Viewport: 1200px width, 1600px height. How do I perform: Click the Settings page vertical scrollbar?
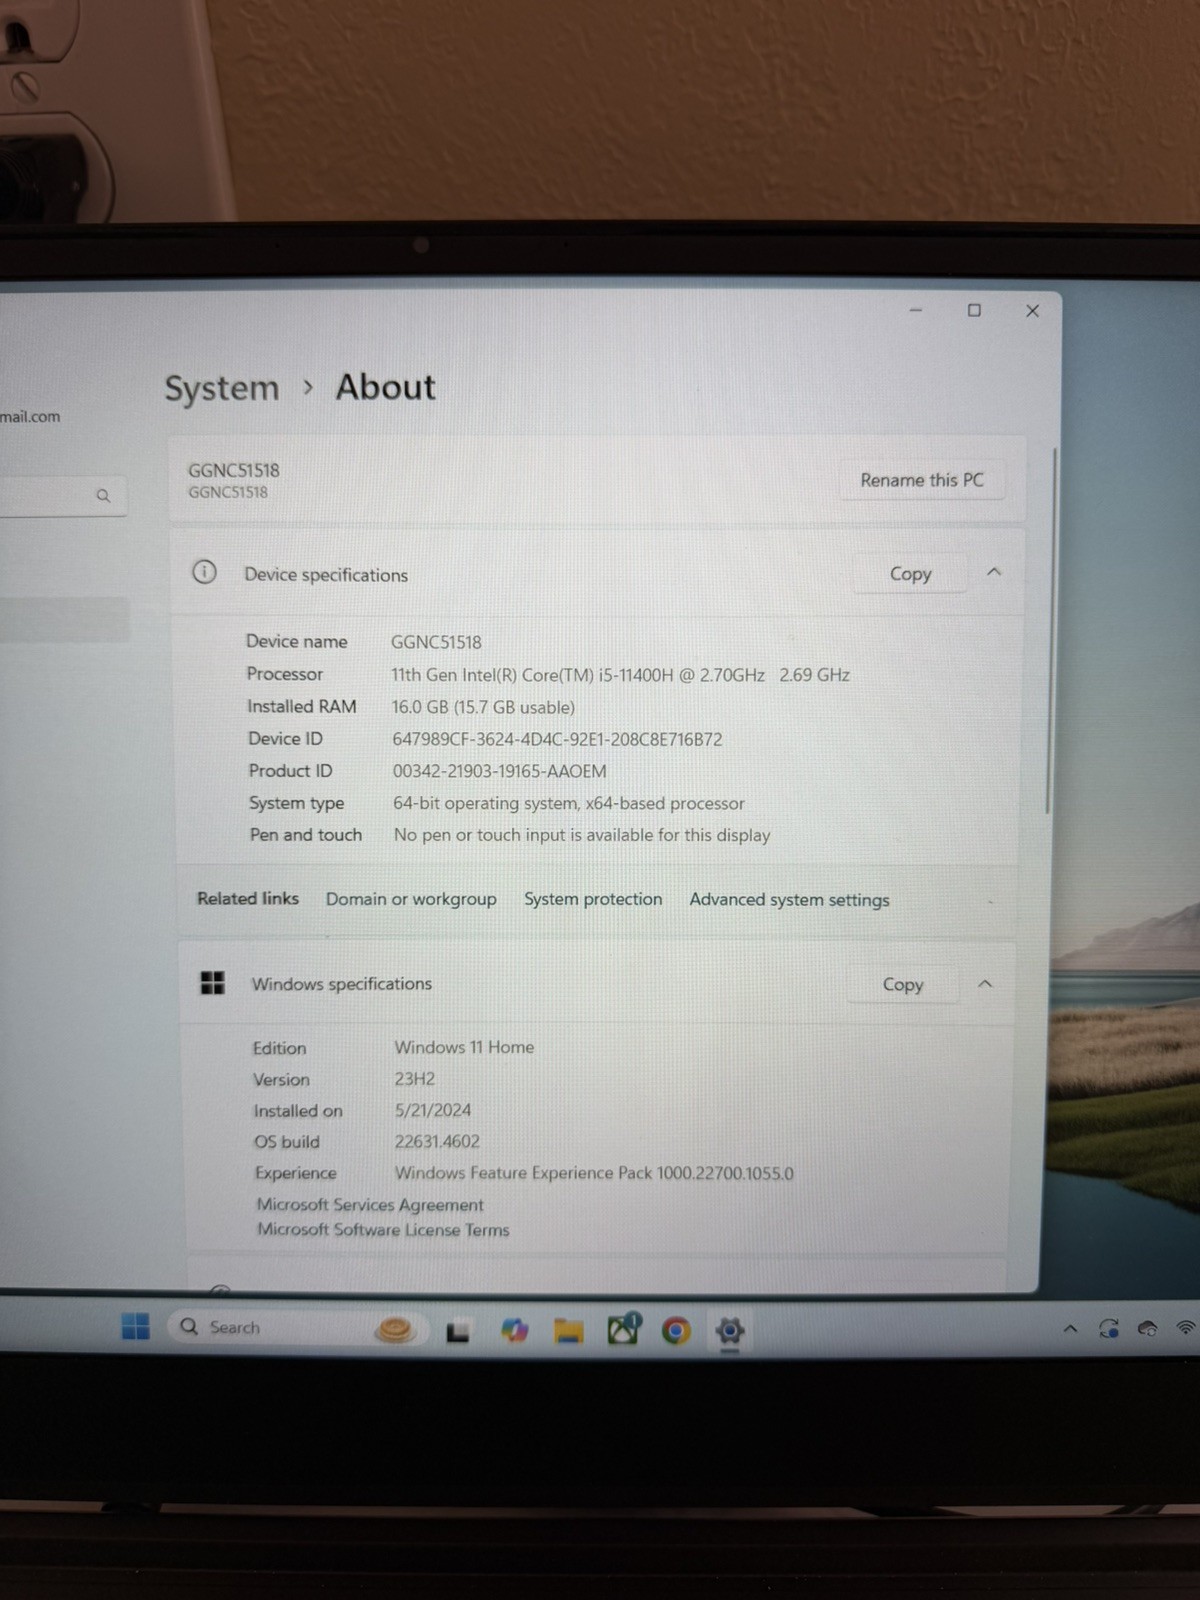(1049, 632)
